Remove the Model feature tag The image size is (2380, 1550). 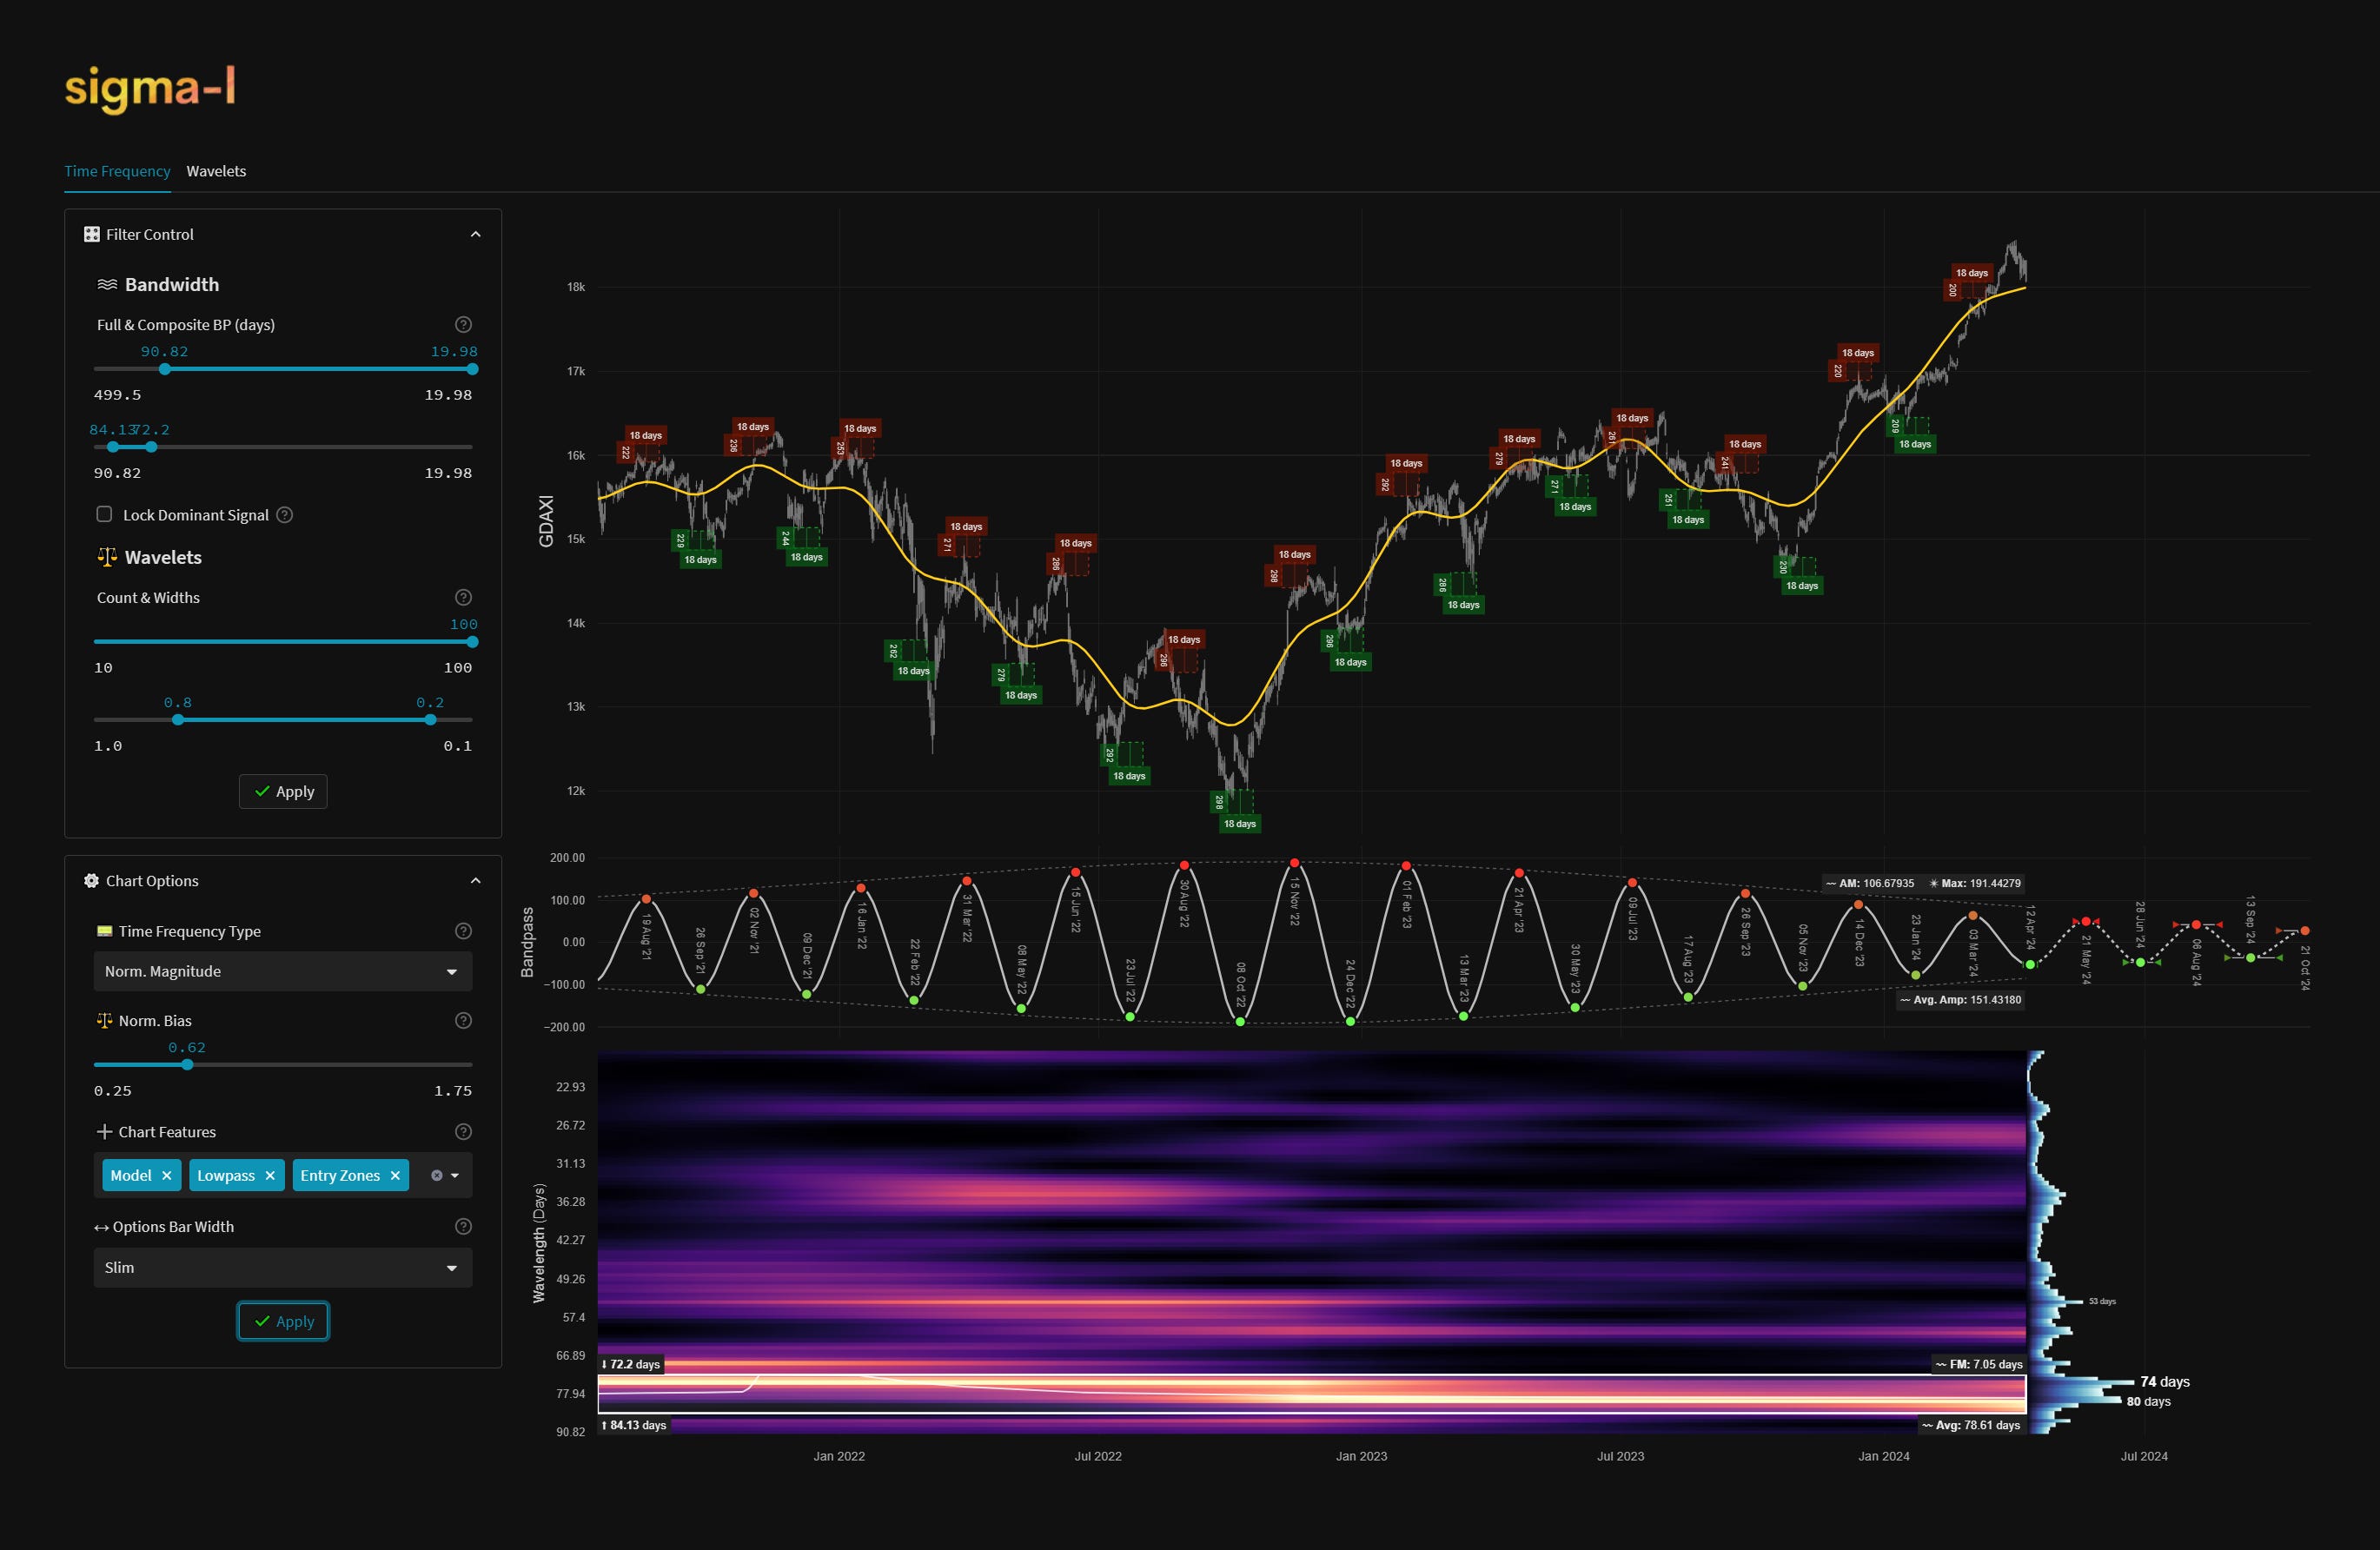click(x=167, y=1176)
